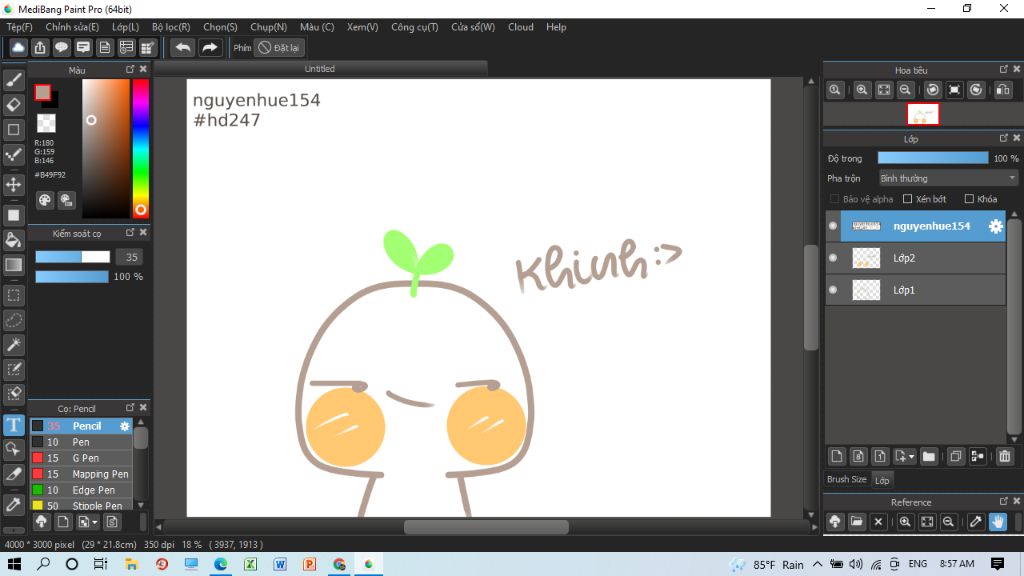Open the color palette icon
This screenshot has width=1024, height=576.
coord(44,200)
